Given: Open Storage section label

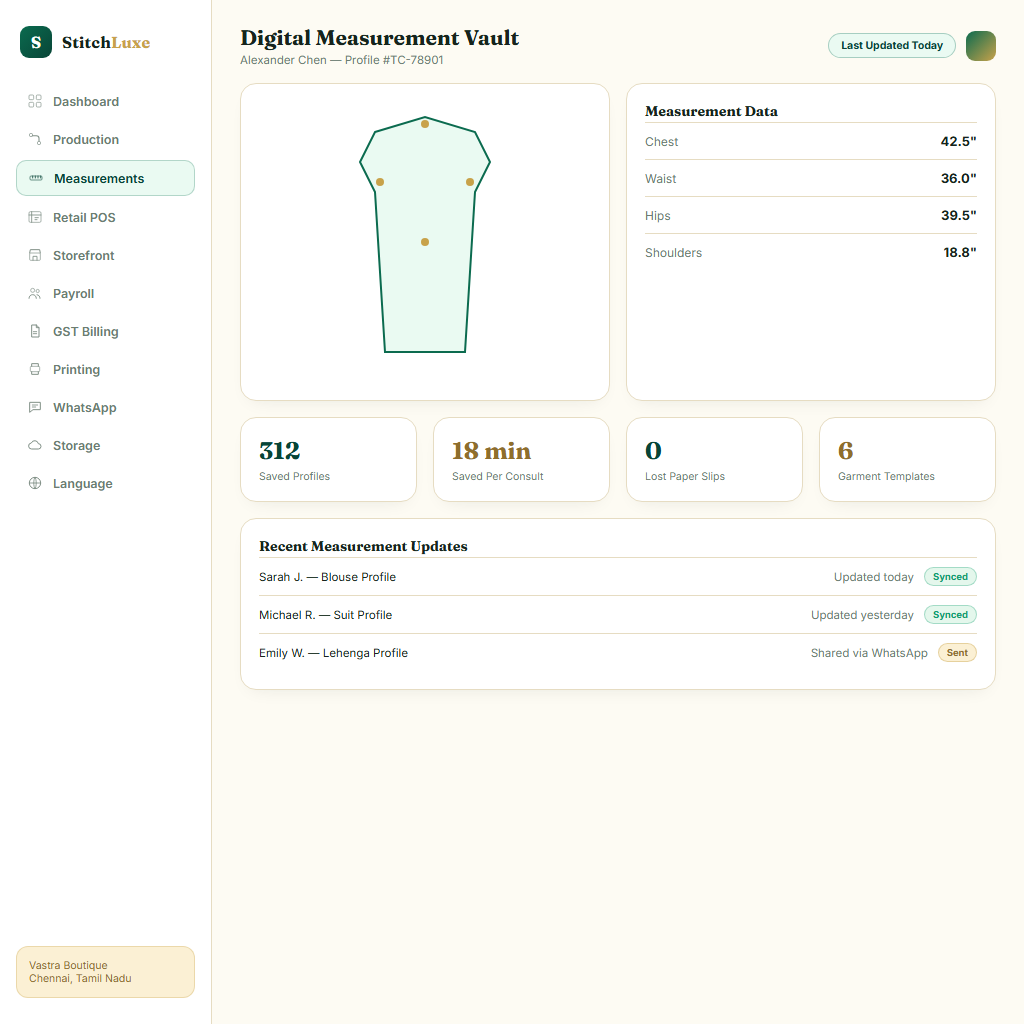Looking at the screenshot, I should tap(76, 445).
